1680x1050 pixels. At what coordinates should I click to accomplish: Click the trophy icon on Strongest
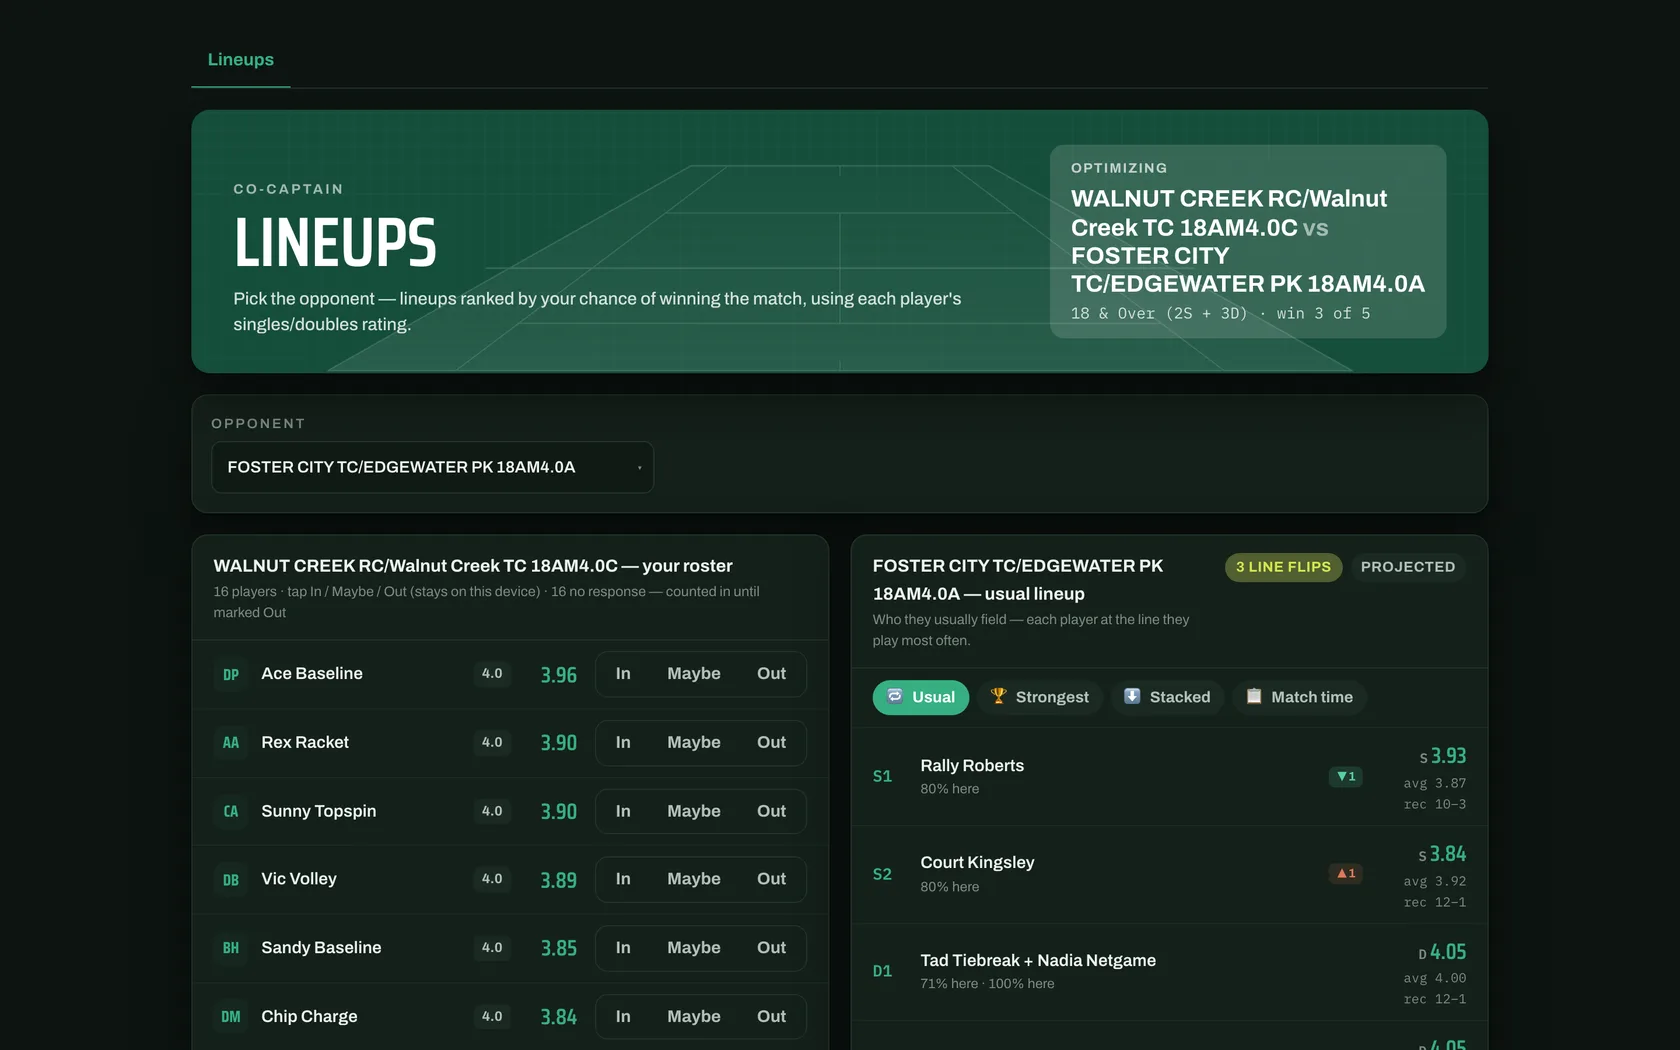click(998, 696)
